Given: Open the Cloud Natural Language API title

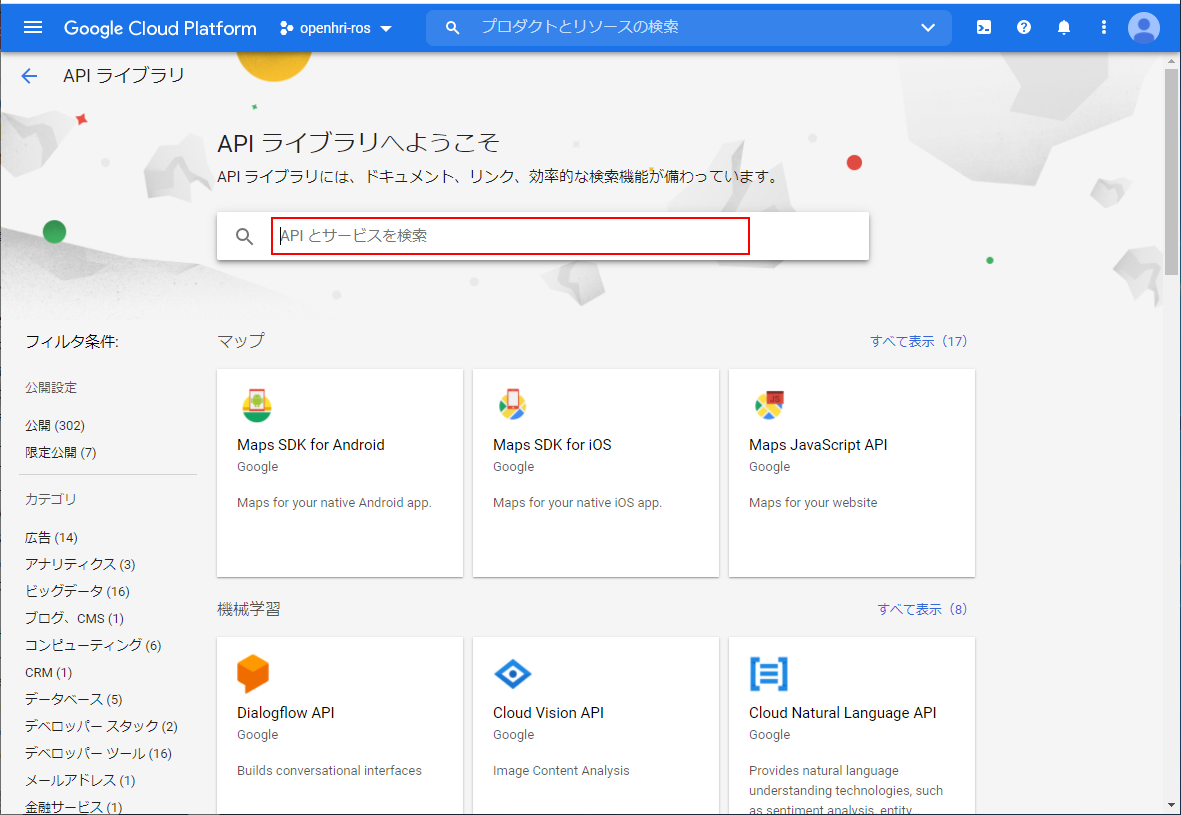Looking at the screenshot, I should 842,713.
